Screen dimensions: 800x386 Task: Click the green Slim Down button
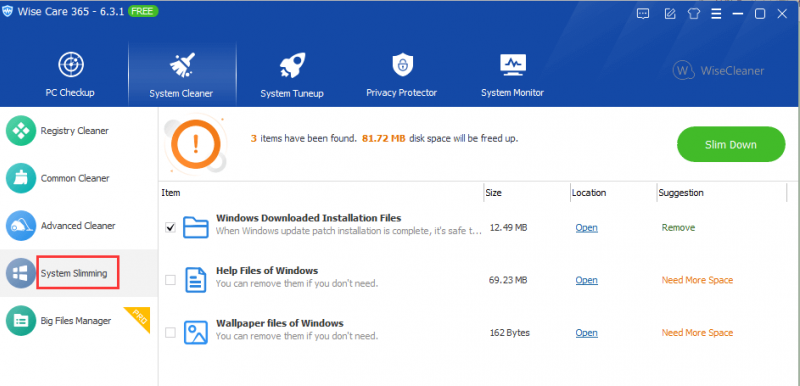coord(731,144)
